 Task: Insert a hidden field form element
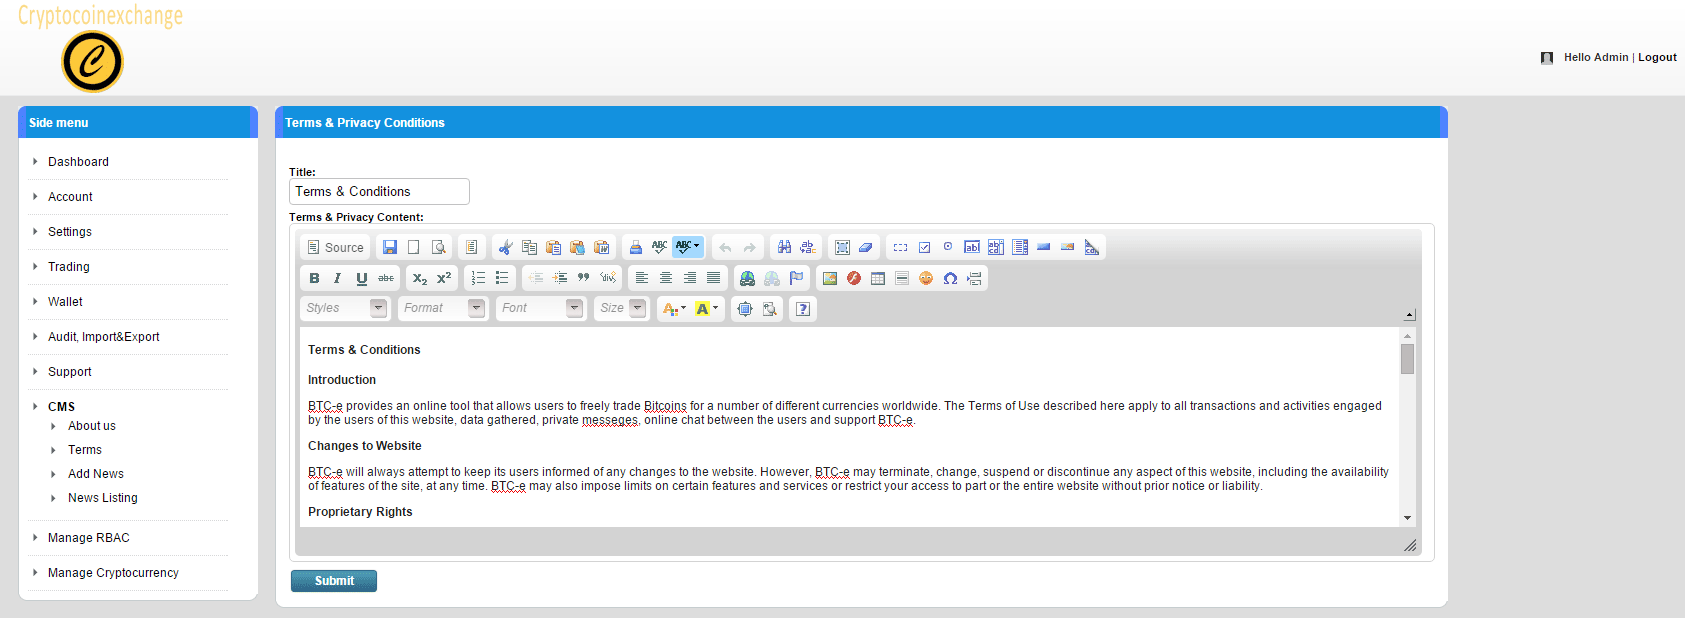pyautogui.click(x=1092, y=247)
